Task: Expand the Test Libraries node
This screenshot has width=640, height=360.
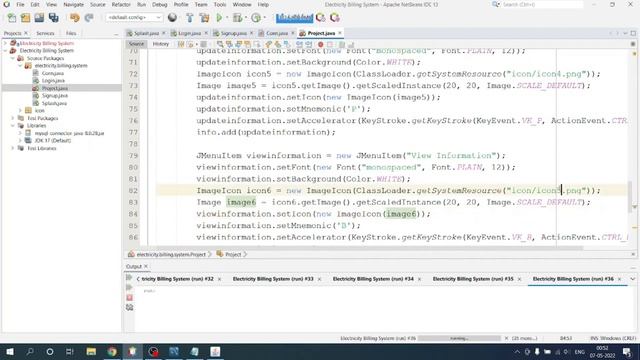Action: pyautogui.click(x=13, y=148)
